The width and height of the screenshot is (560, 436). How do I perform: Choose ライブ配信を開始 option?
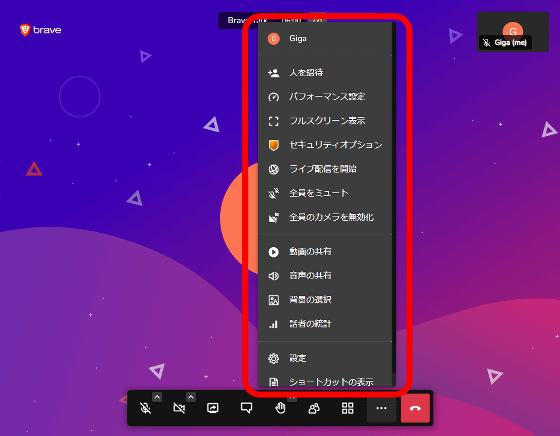(325, 169)
